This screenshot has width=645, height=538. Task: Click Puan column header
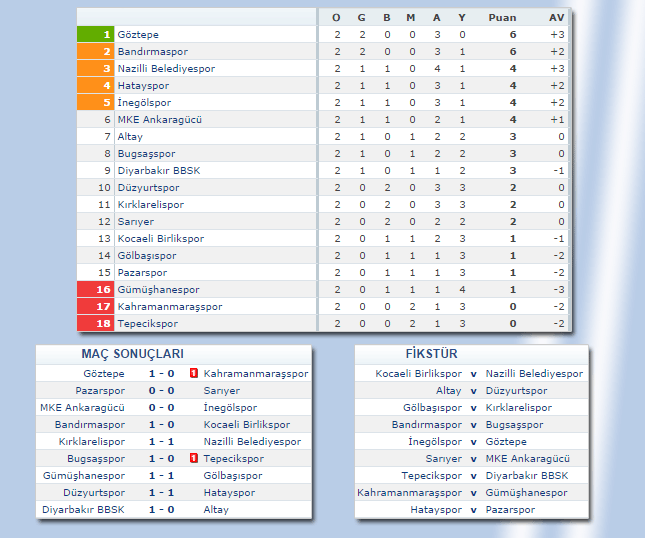(x=502, y=17)
